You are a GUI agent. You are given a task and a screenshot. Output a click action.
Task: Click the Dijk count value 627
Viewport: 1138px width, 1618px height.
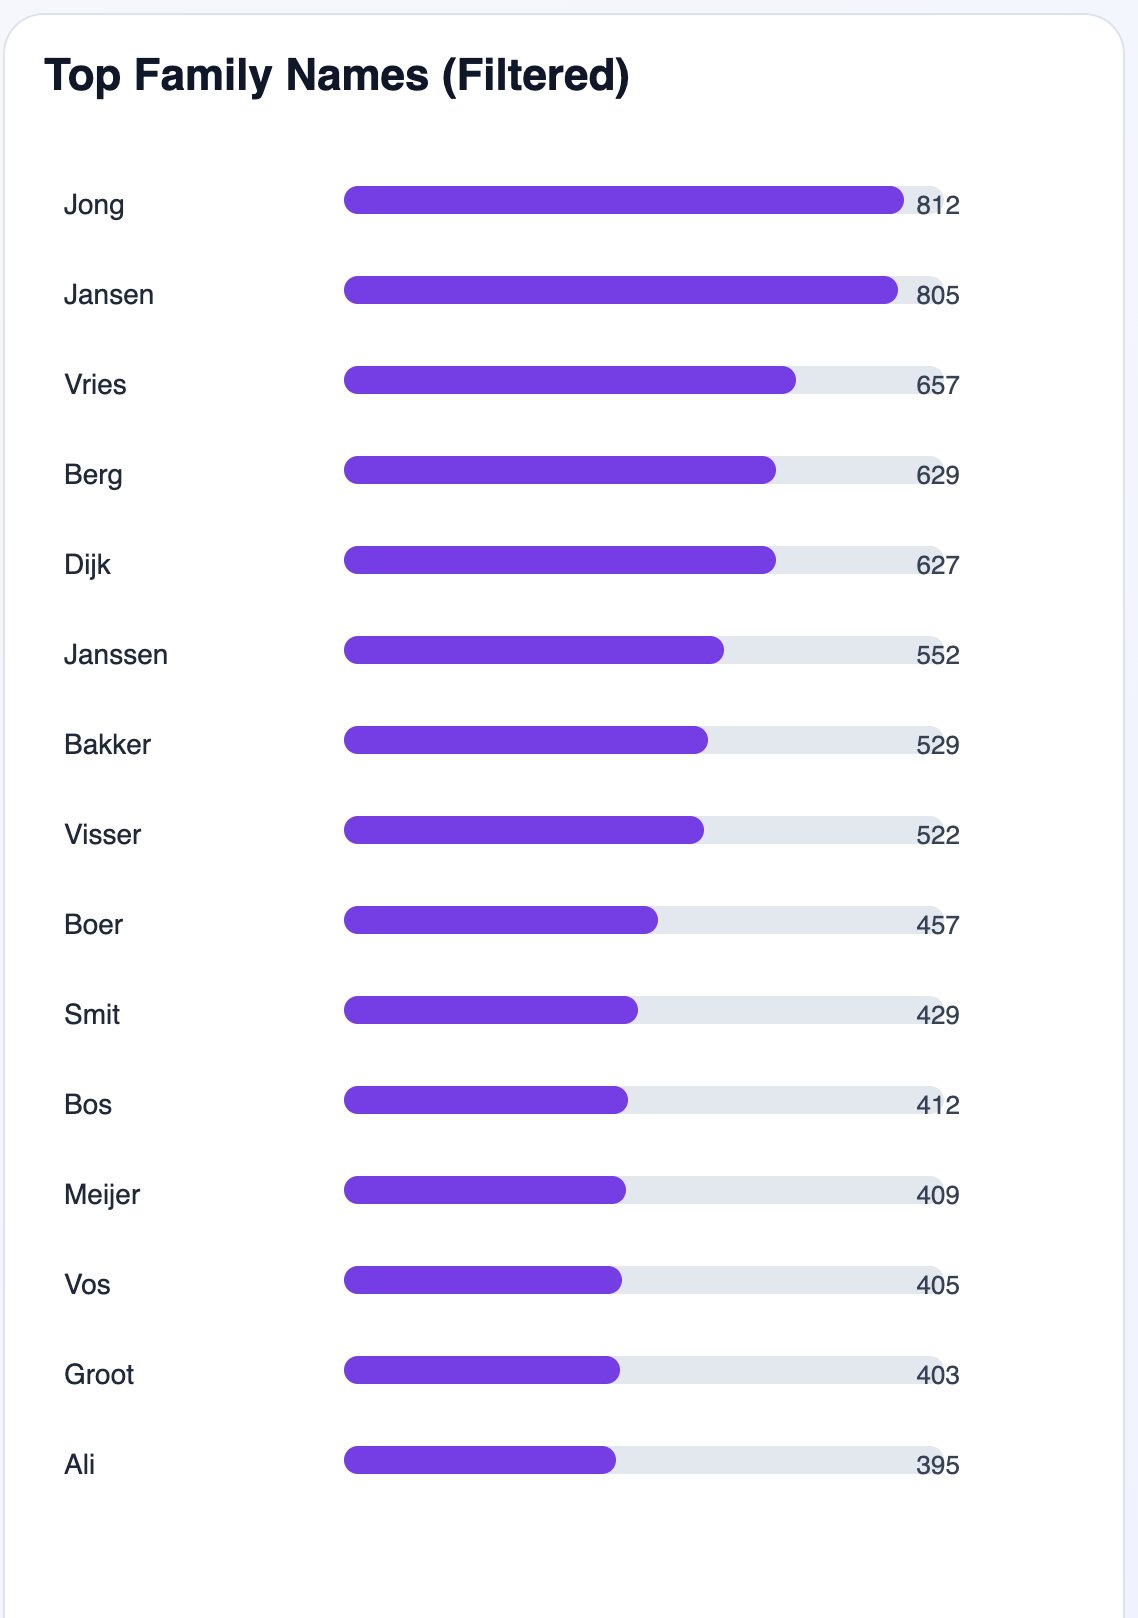coord(937,565)
